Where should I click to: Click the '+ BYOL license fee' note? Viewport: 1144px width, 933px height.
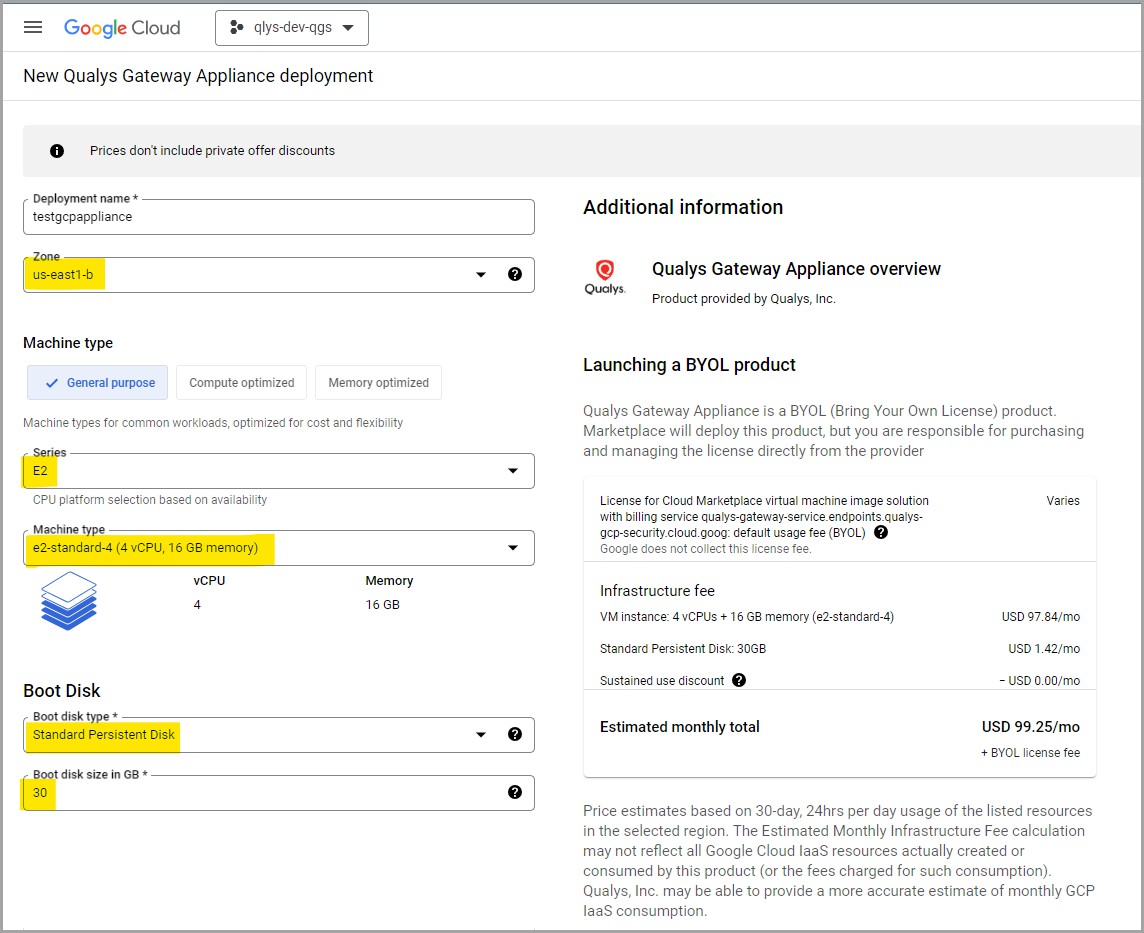[x=1030, y=753]
